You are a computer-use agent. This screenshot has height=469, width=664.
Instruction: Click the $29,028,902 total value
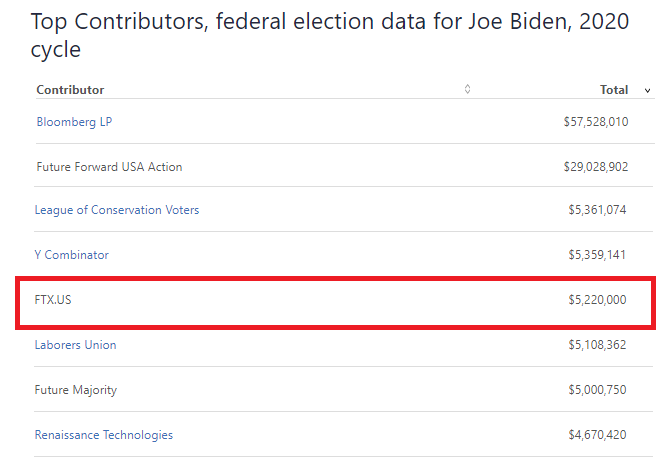tap(595, 167)
